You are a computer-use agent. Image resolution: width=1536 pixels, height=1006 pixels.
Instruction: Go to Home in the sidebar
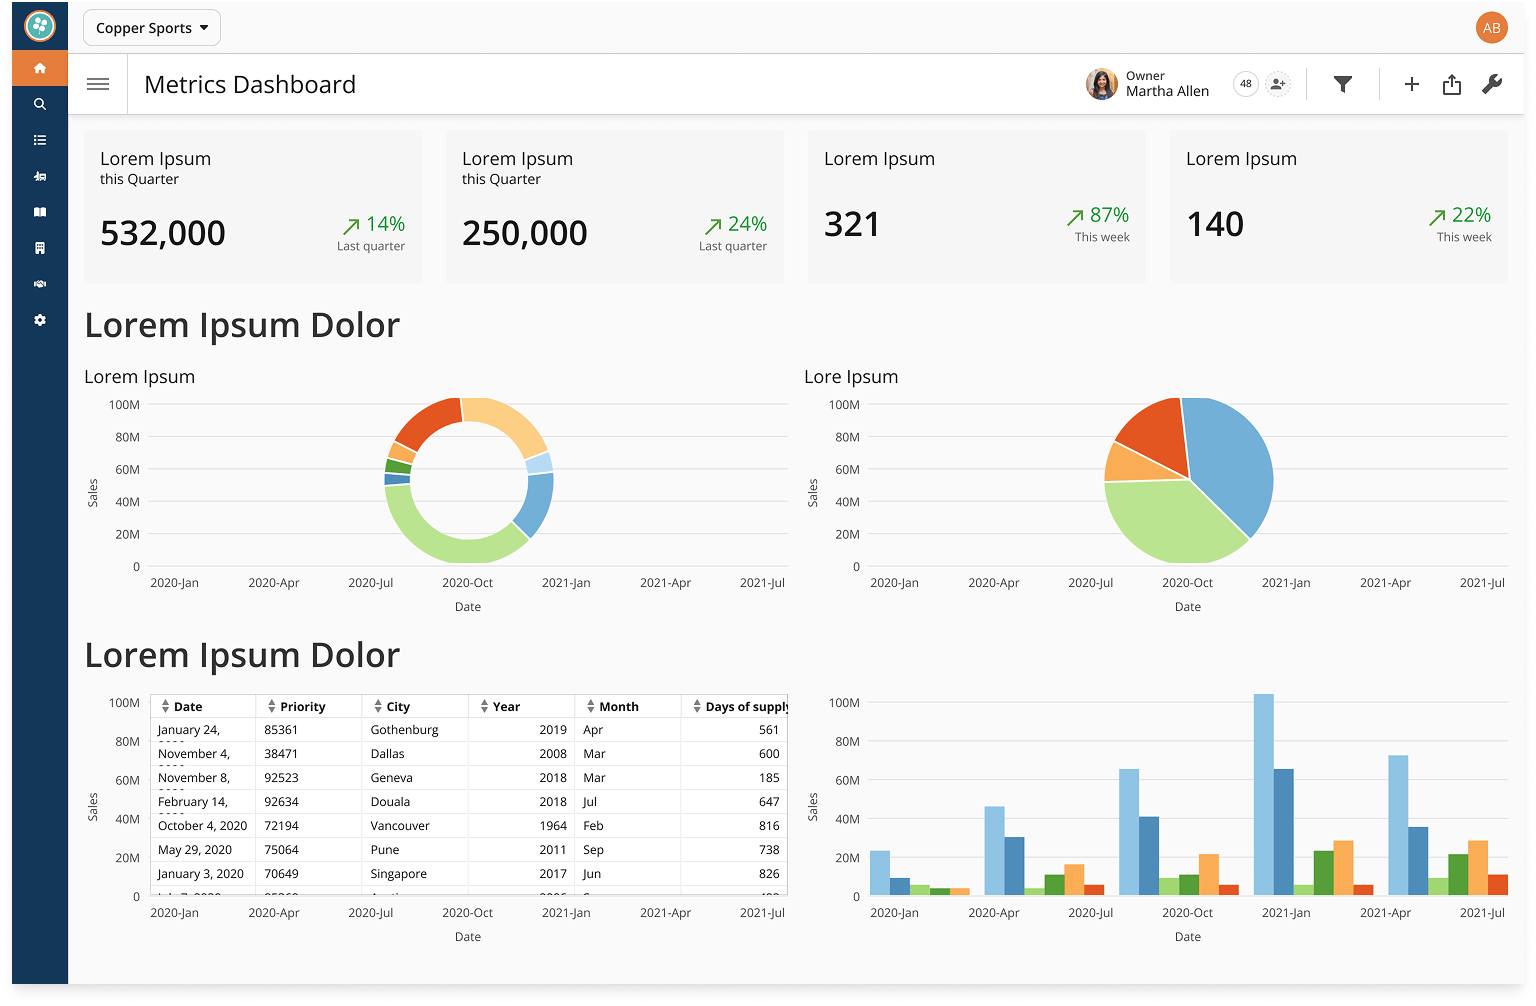(40, 68)
